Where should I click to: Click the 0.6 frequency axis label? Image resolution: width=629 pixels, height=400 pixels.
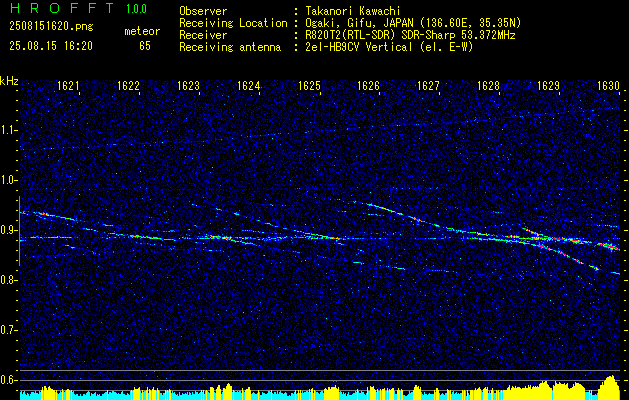[x=9, y=380]
